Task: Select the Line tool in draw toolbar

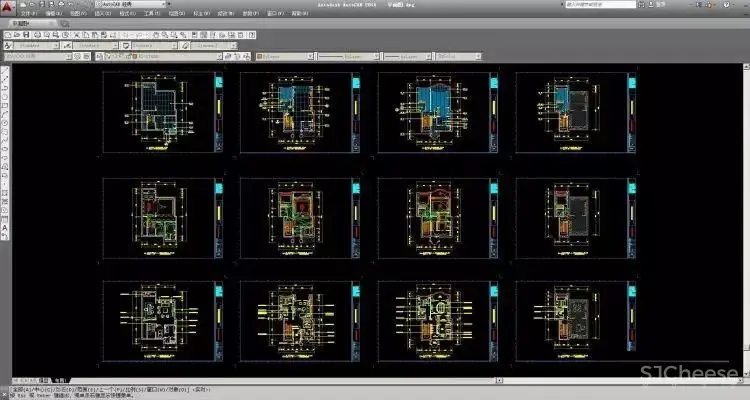Action: [5, 73]
